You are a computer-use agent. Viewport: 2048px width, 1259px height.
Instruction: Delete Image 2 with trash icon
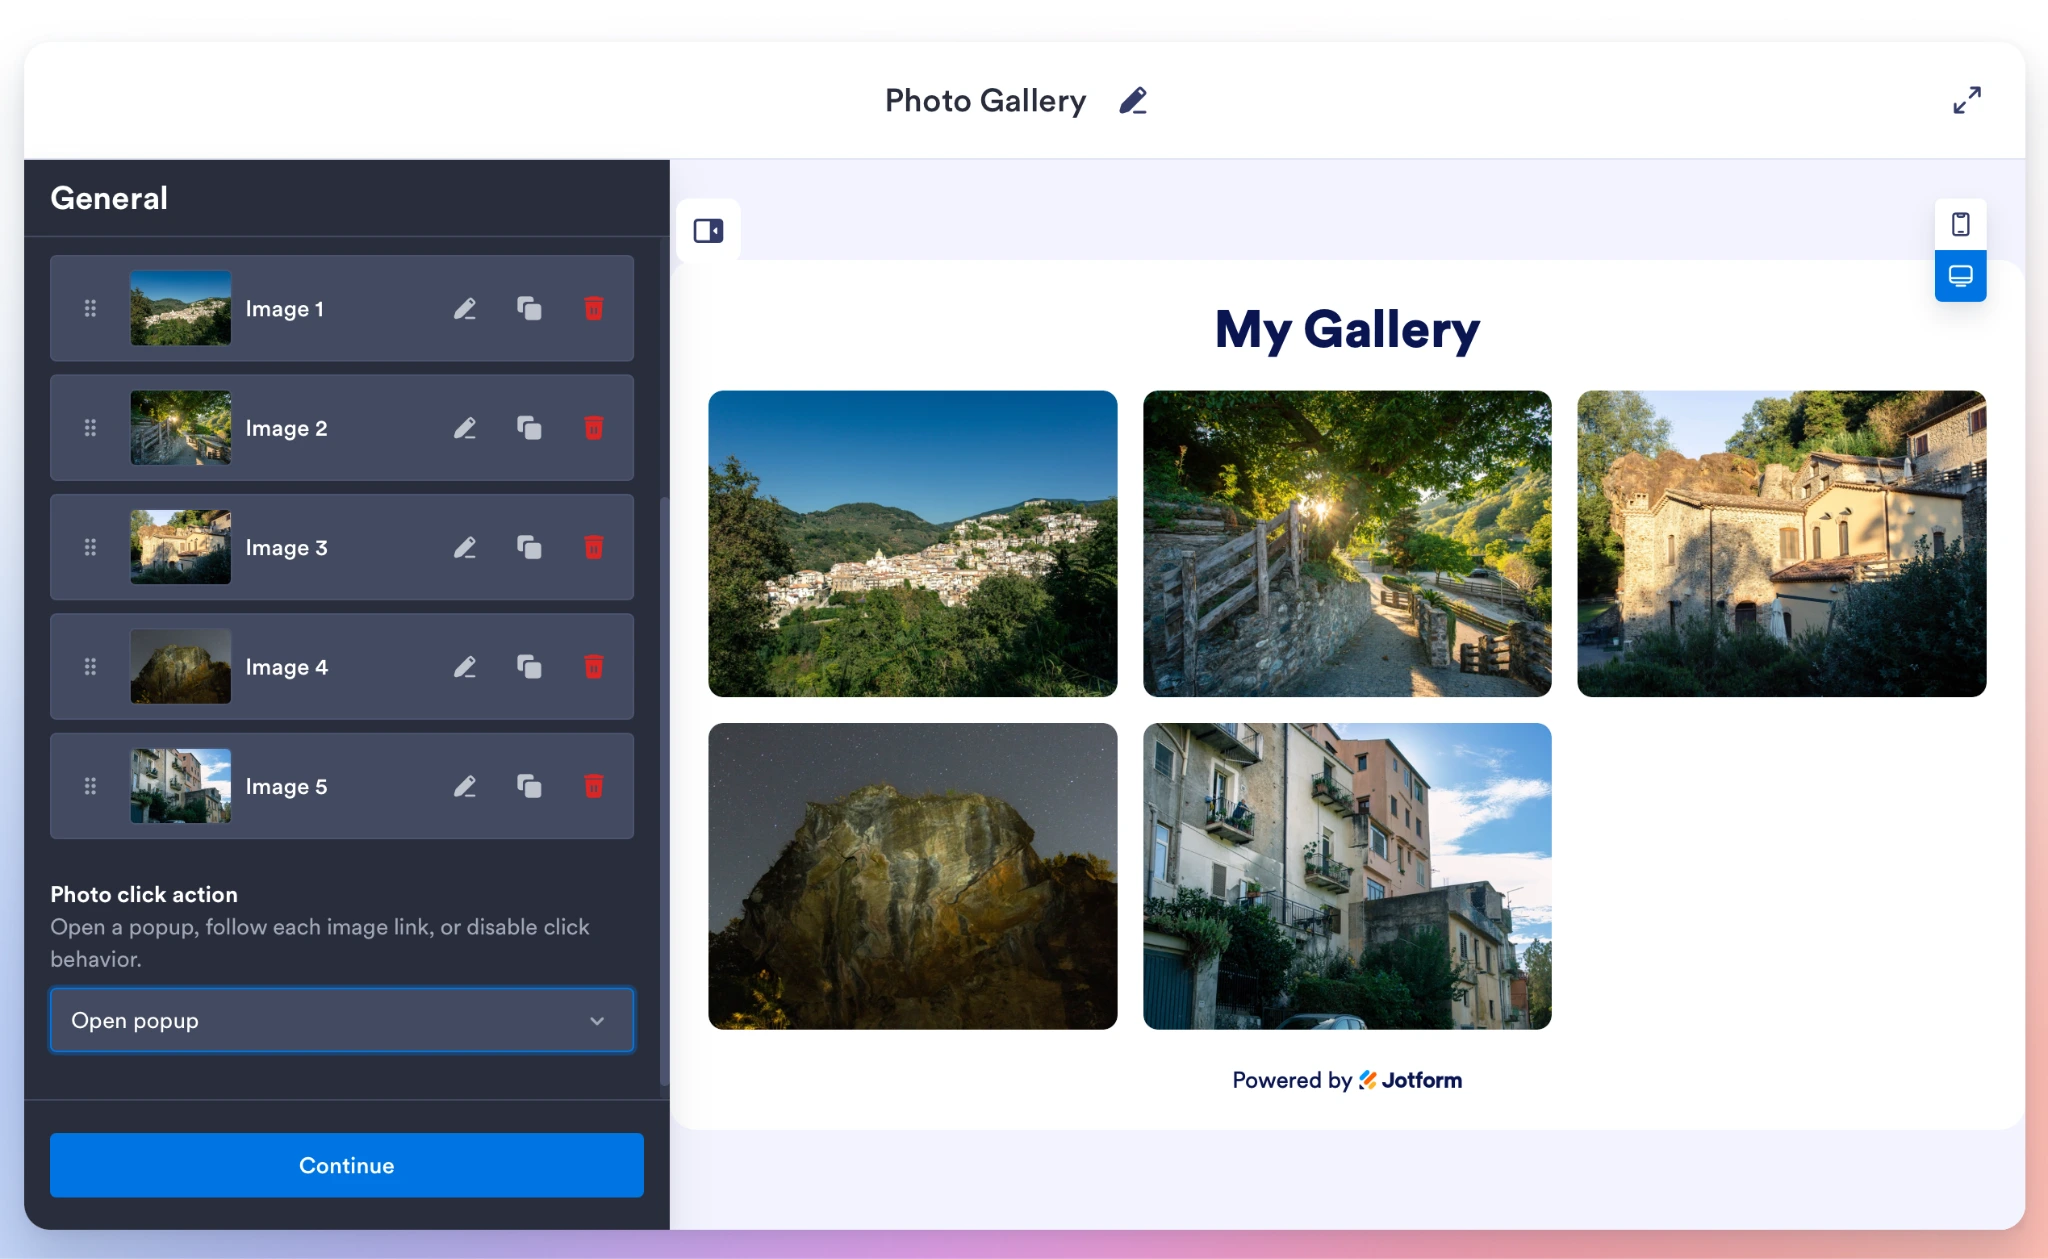tap(594, 428)
